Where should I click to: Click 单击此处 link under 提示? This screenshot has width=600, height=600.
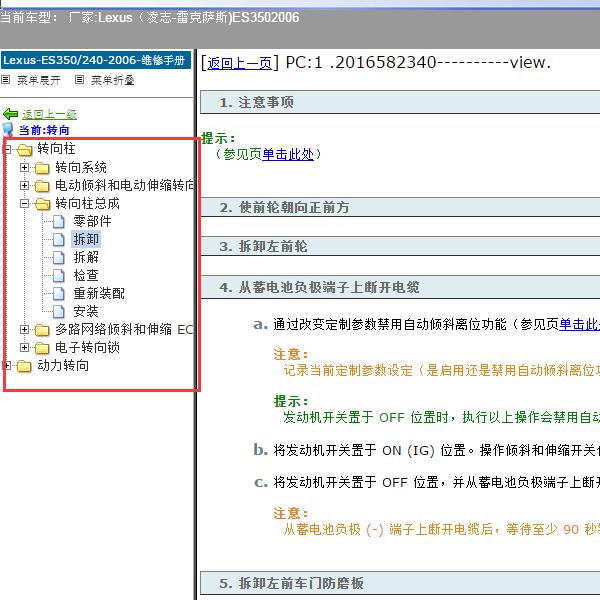[x=288, y=154]
